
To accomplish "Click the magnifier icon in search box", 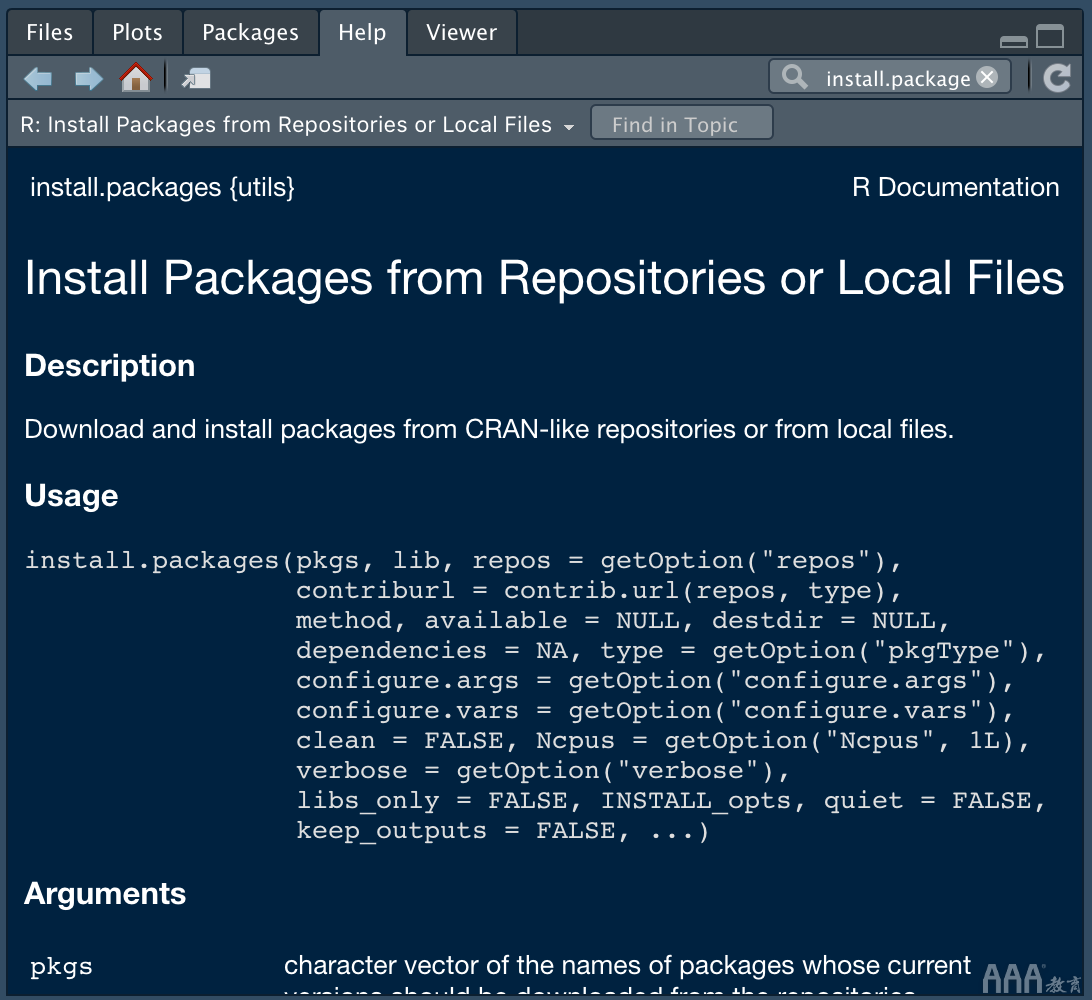I will click(x=795, y=77).
